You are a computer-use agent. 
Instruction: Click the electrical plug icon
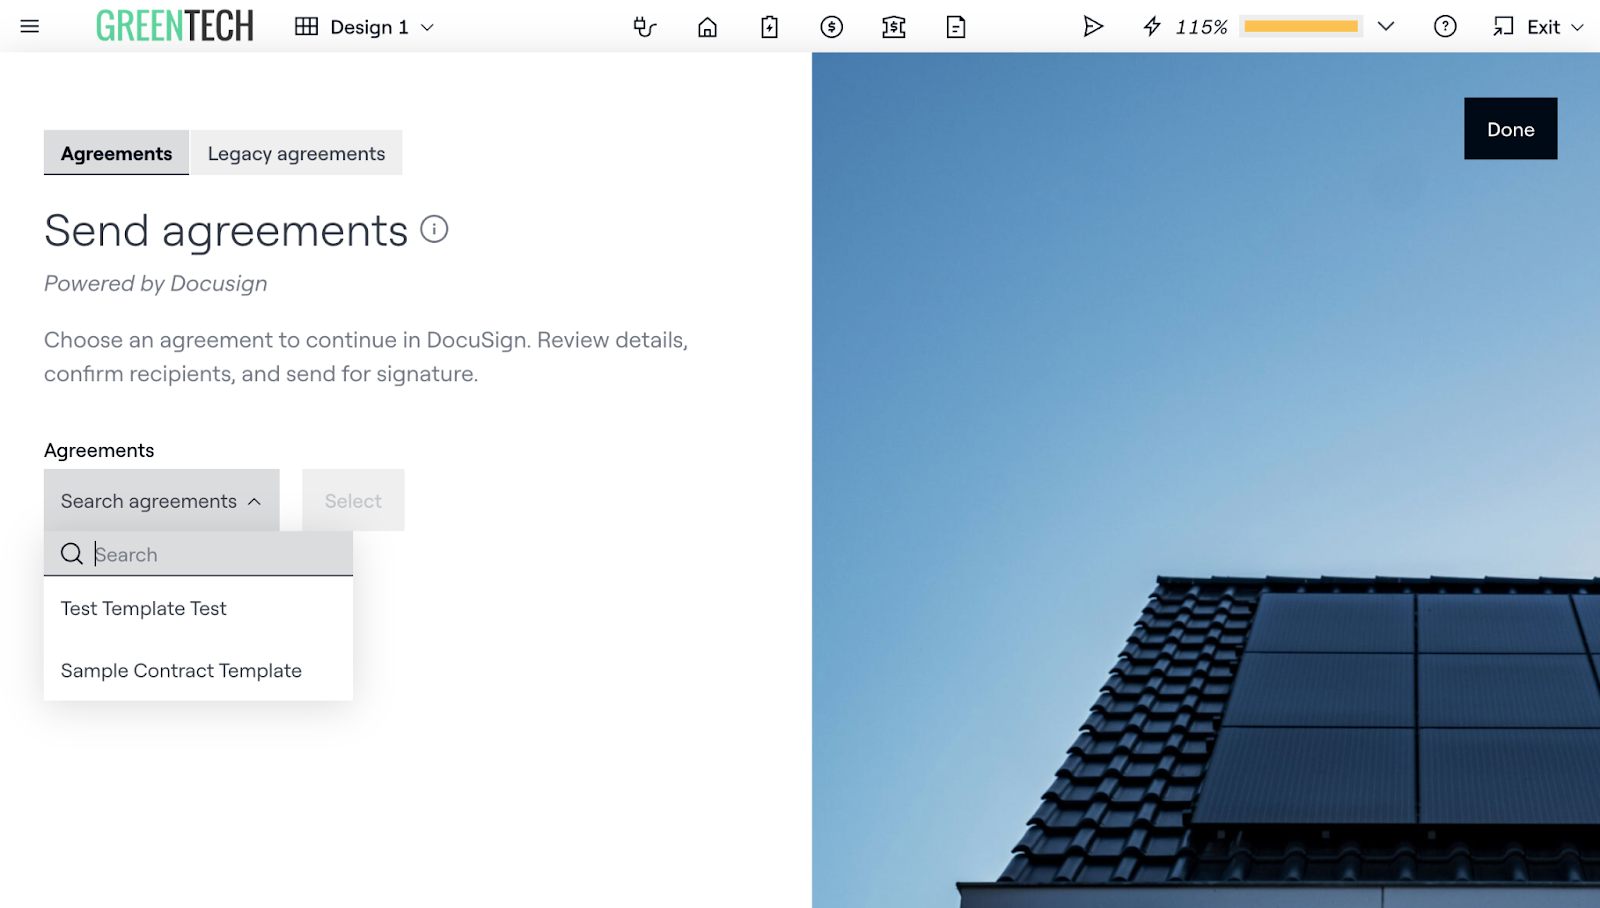tap(645, 27)
